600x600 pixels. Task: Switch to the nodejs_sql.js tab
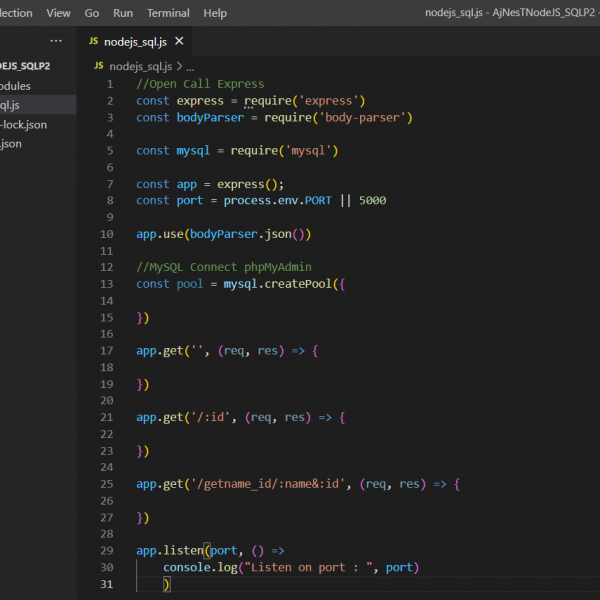coord(138,42)
